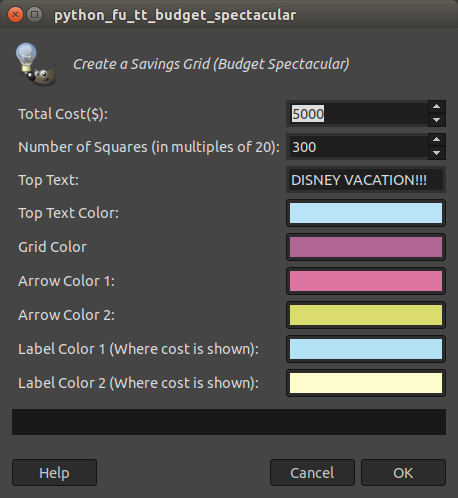Click the Total Cost input field

[357, 114]
